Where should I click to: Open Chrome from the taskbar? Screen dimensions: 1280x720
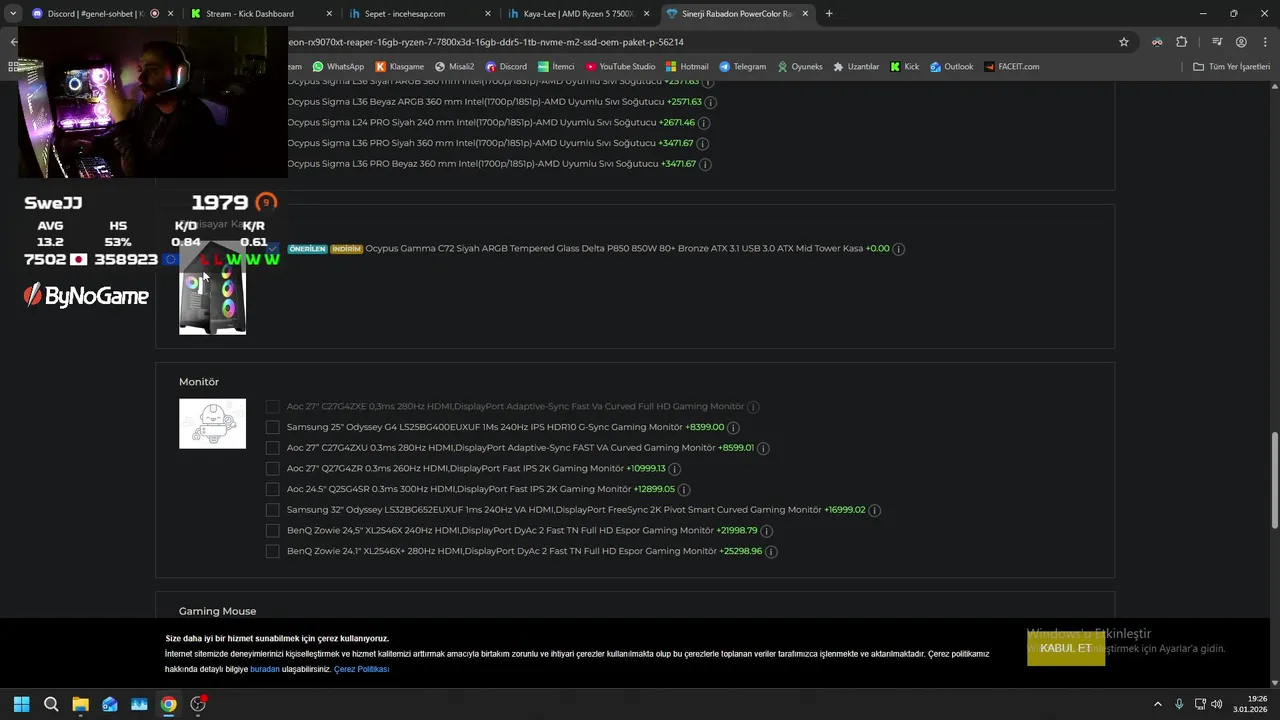(168, 704)
